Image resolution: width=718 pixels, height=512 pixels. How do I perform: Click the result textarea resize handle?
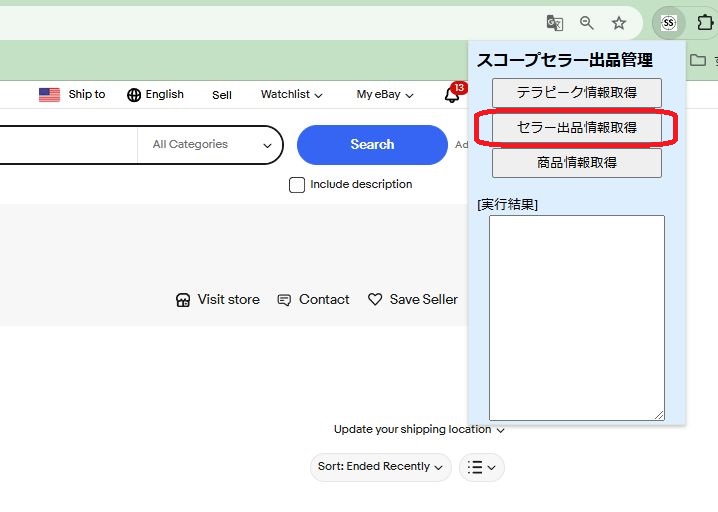pyautogui.click(x=659, y=415)
